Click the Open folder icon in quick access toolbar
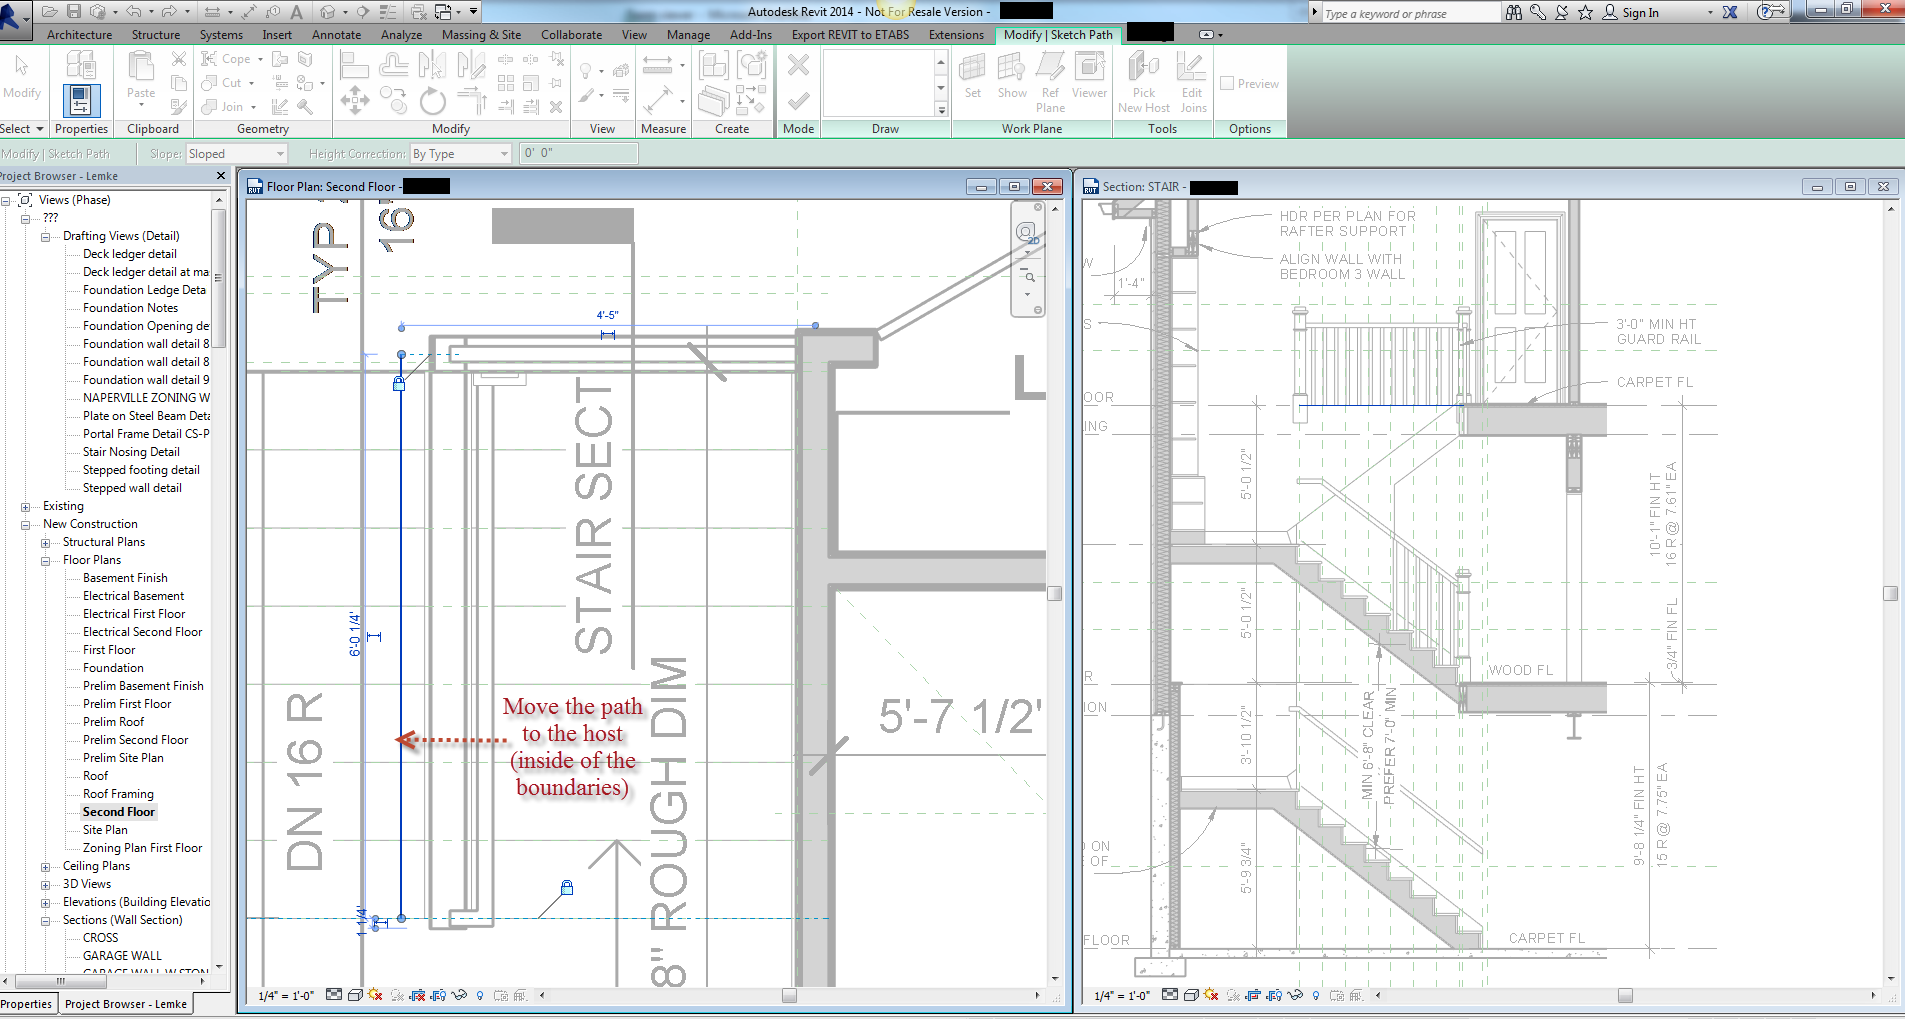This screenshot has width=1905, height=1019. click(49, 12)
